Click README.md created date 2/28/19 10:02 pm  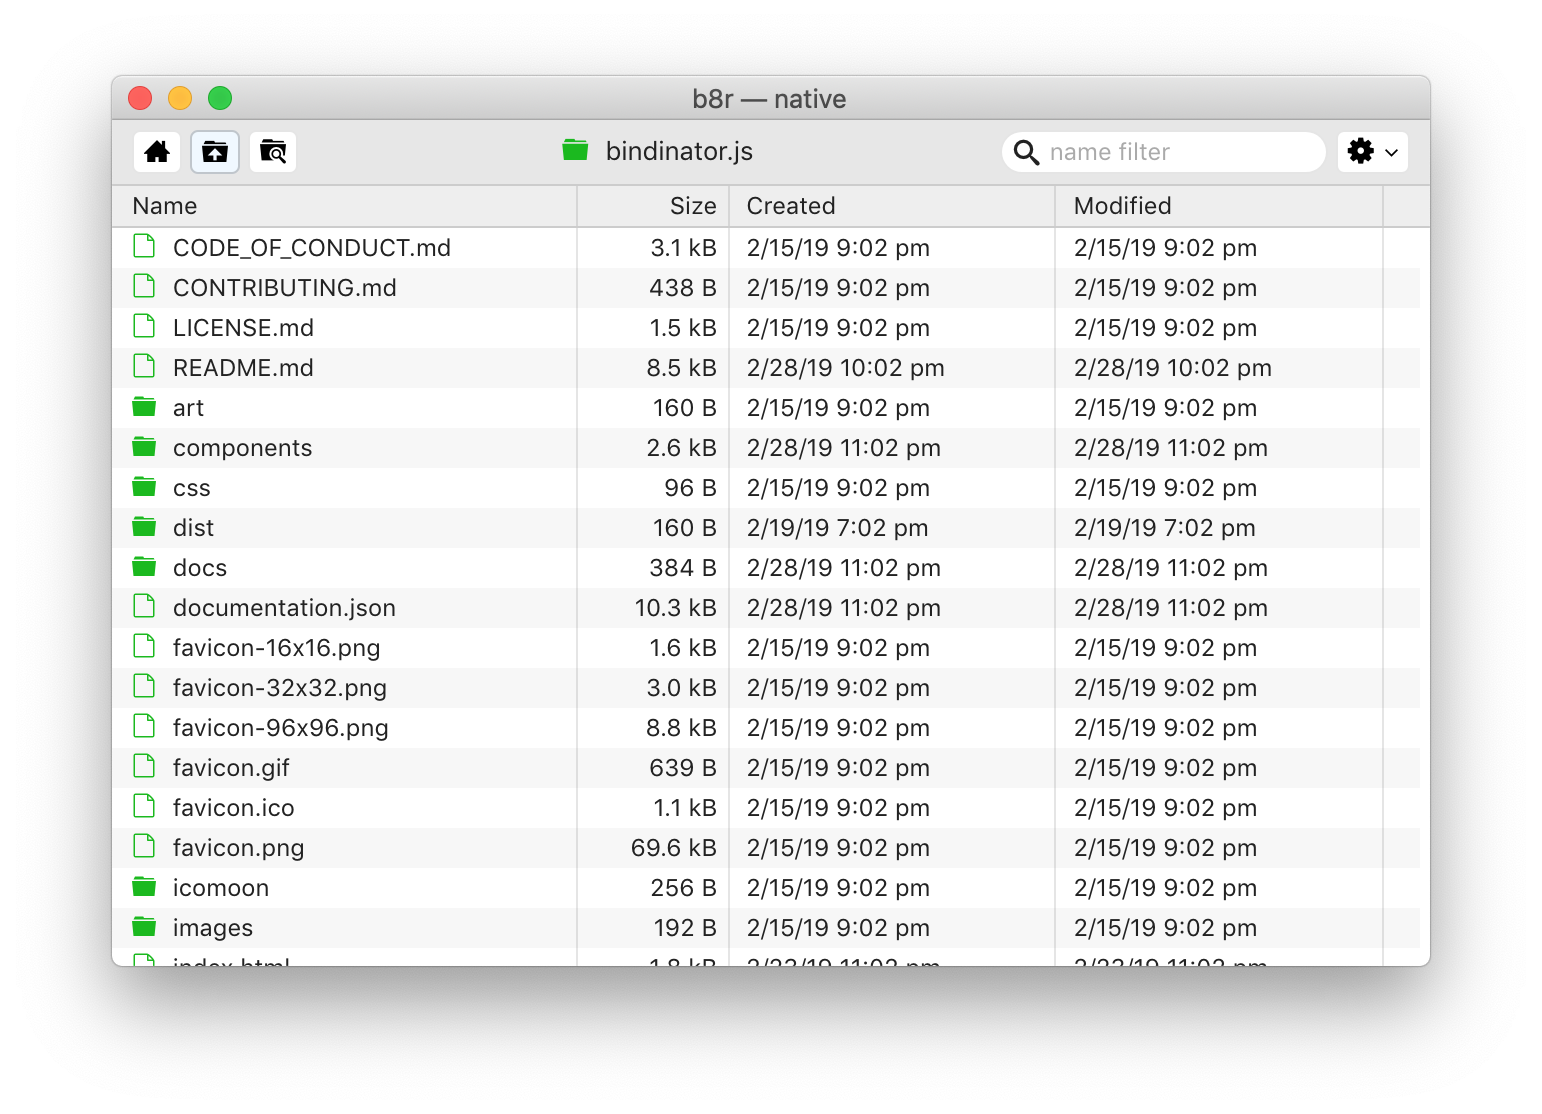click(845, 368)
